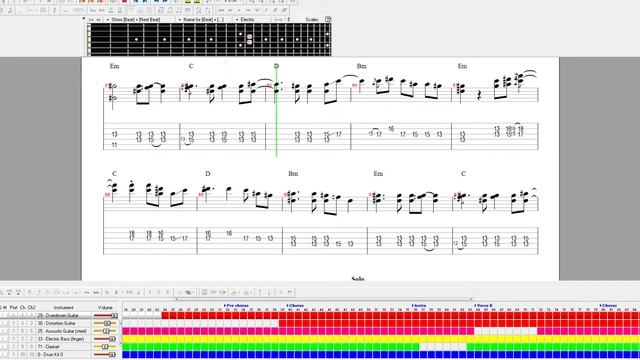The image size is (640, 360).
Task: Apply the ff dynamic from the toolbar
Action: pos(275,10)
